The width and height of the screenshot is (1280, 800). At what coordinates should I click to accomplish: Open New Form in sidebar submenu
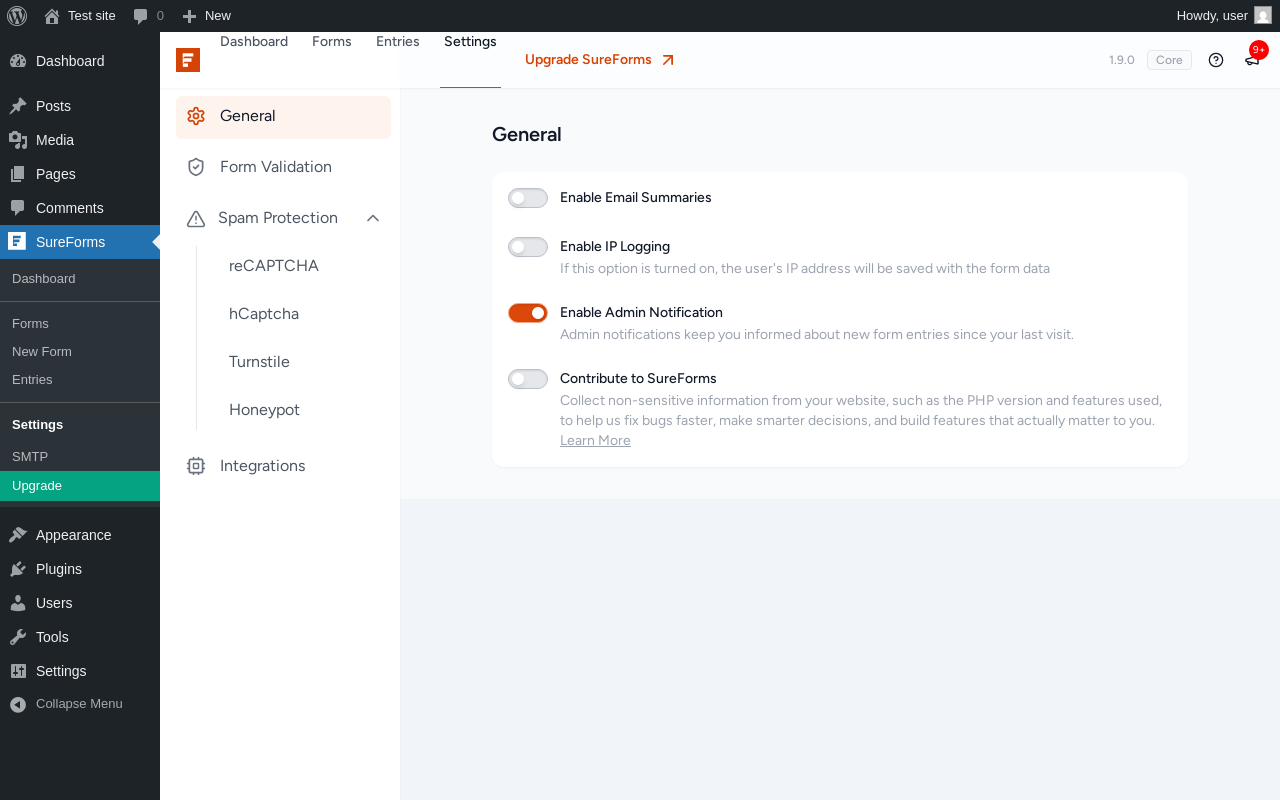[x=42, y=352]
